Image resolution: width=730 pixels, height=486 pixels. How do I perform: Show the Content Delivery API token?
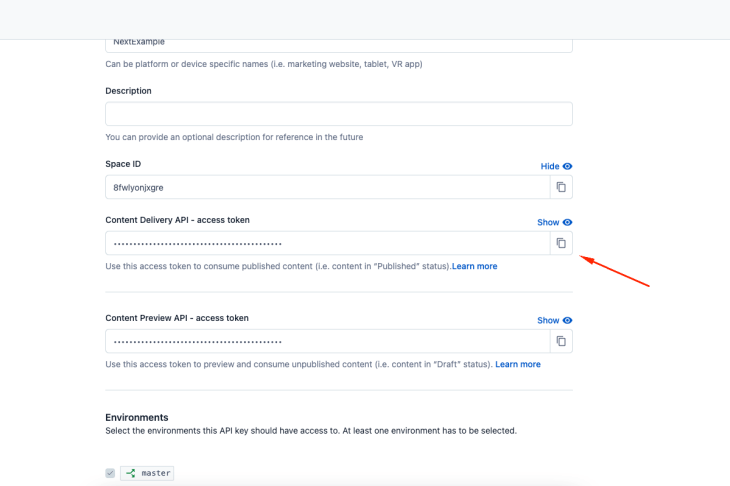click(x=554, y=222)
